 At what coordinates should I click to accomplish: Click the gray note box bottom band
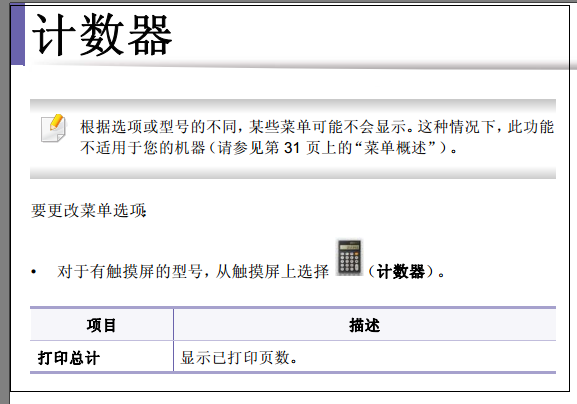pos(293,173)
